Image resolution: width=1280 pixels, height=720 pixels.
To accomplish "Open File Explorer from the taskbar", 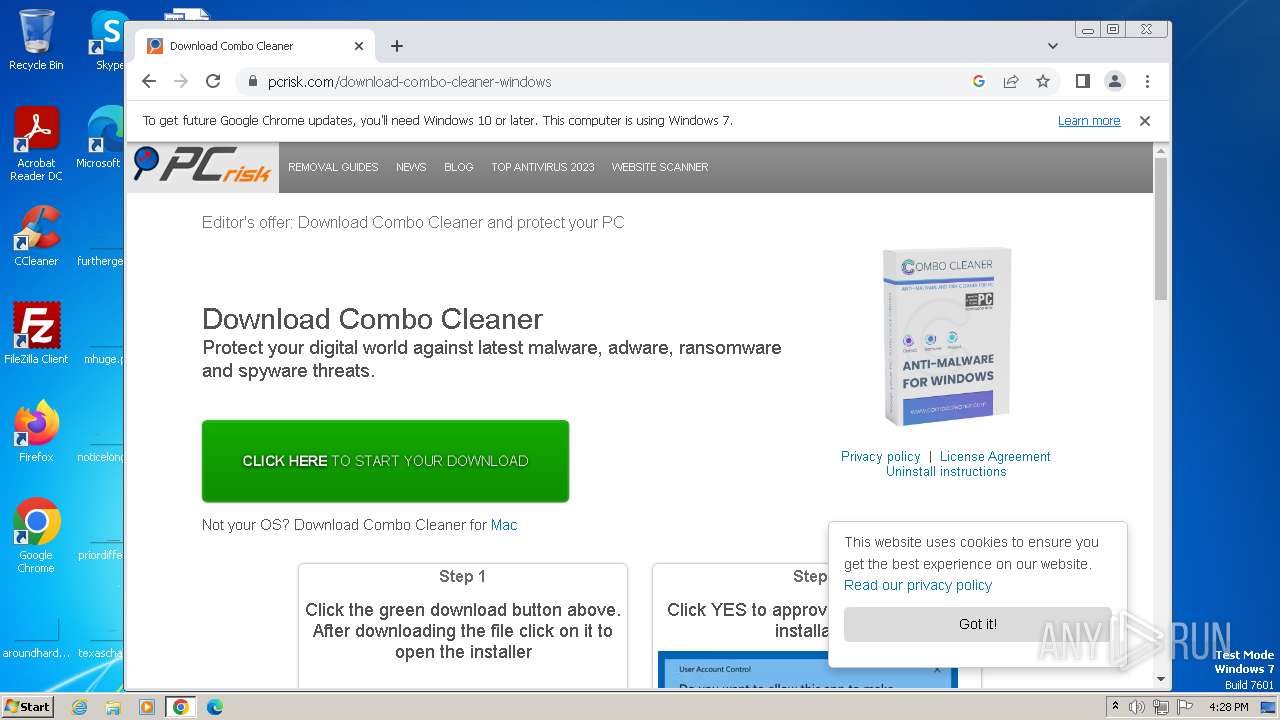I will pyautogui.click(x=113, y=707).
